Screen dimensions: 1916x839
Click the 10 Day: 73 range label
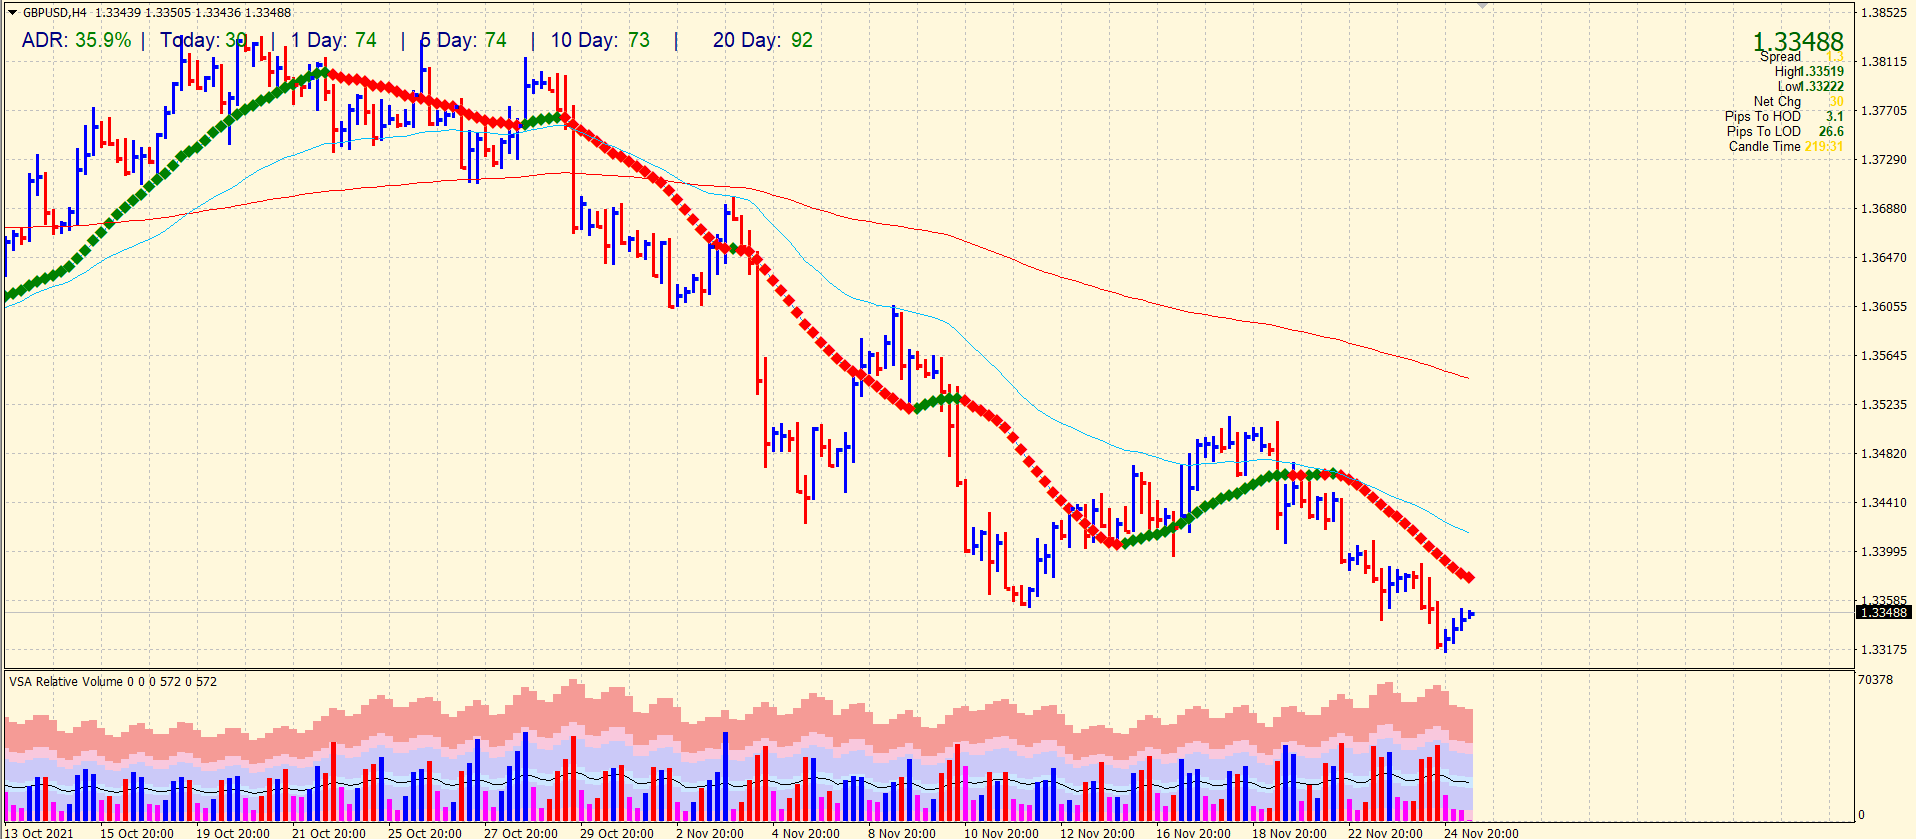600,40
